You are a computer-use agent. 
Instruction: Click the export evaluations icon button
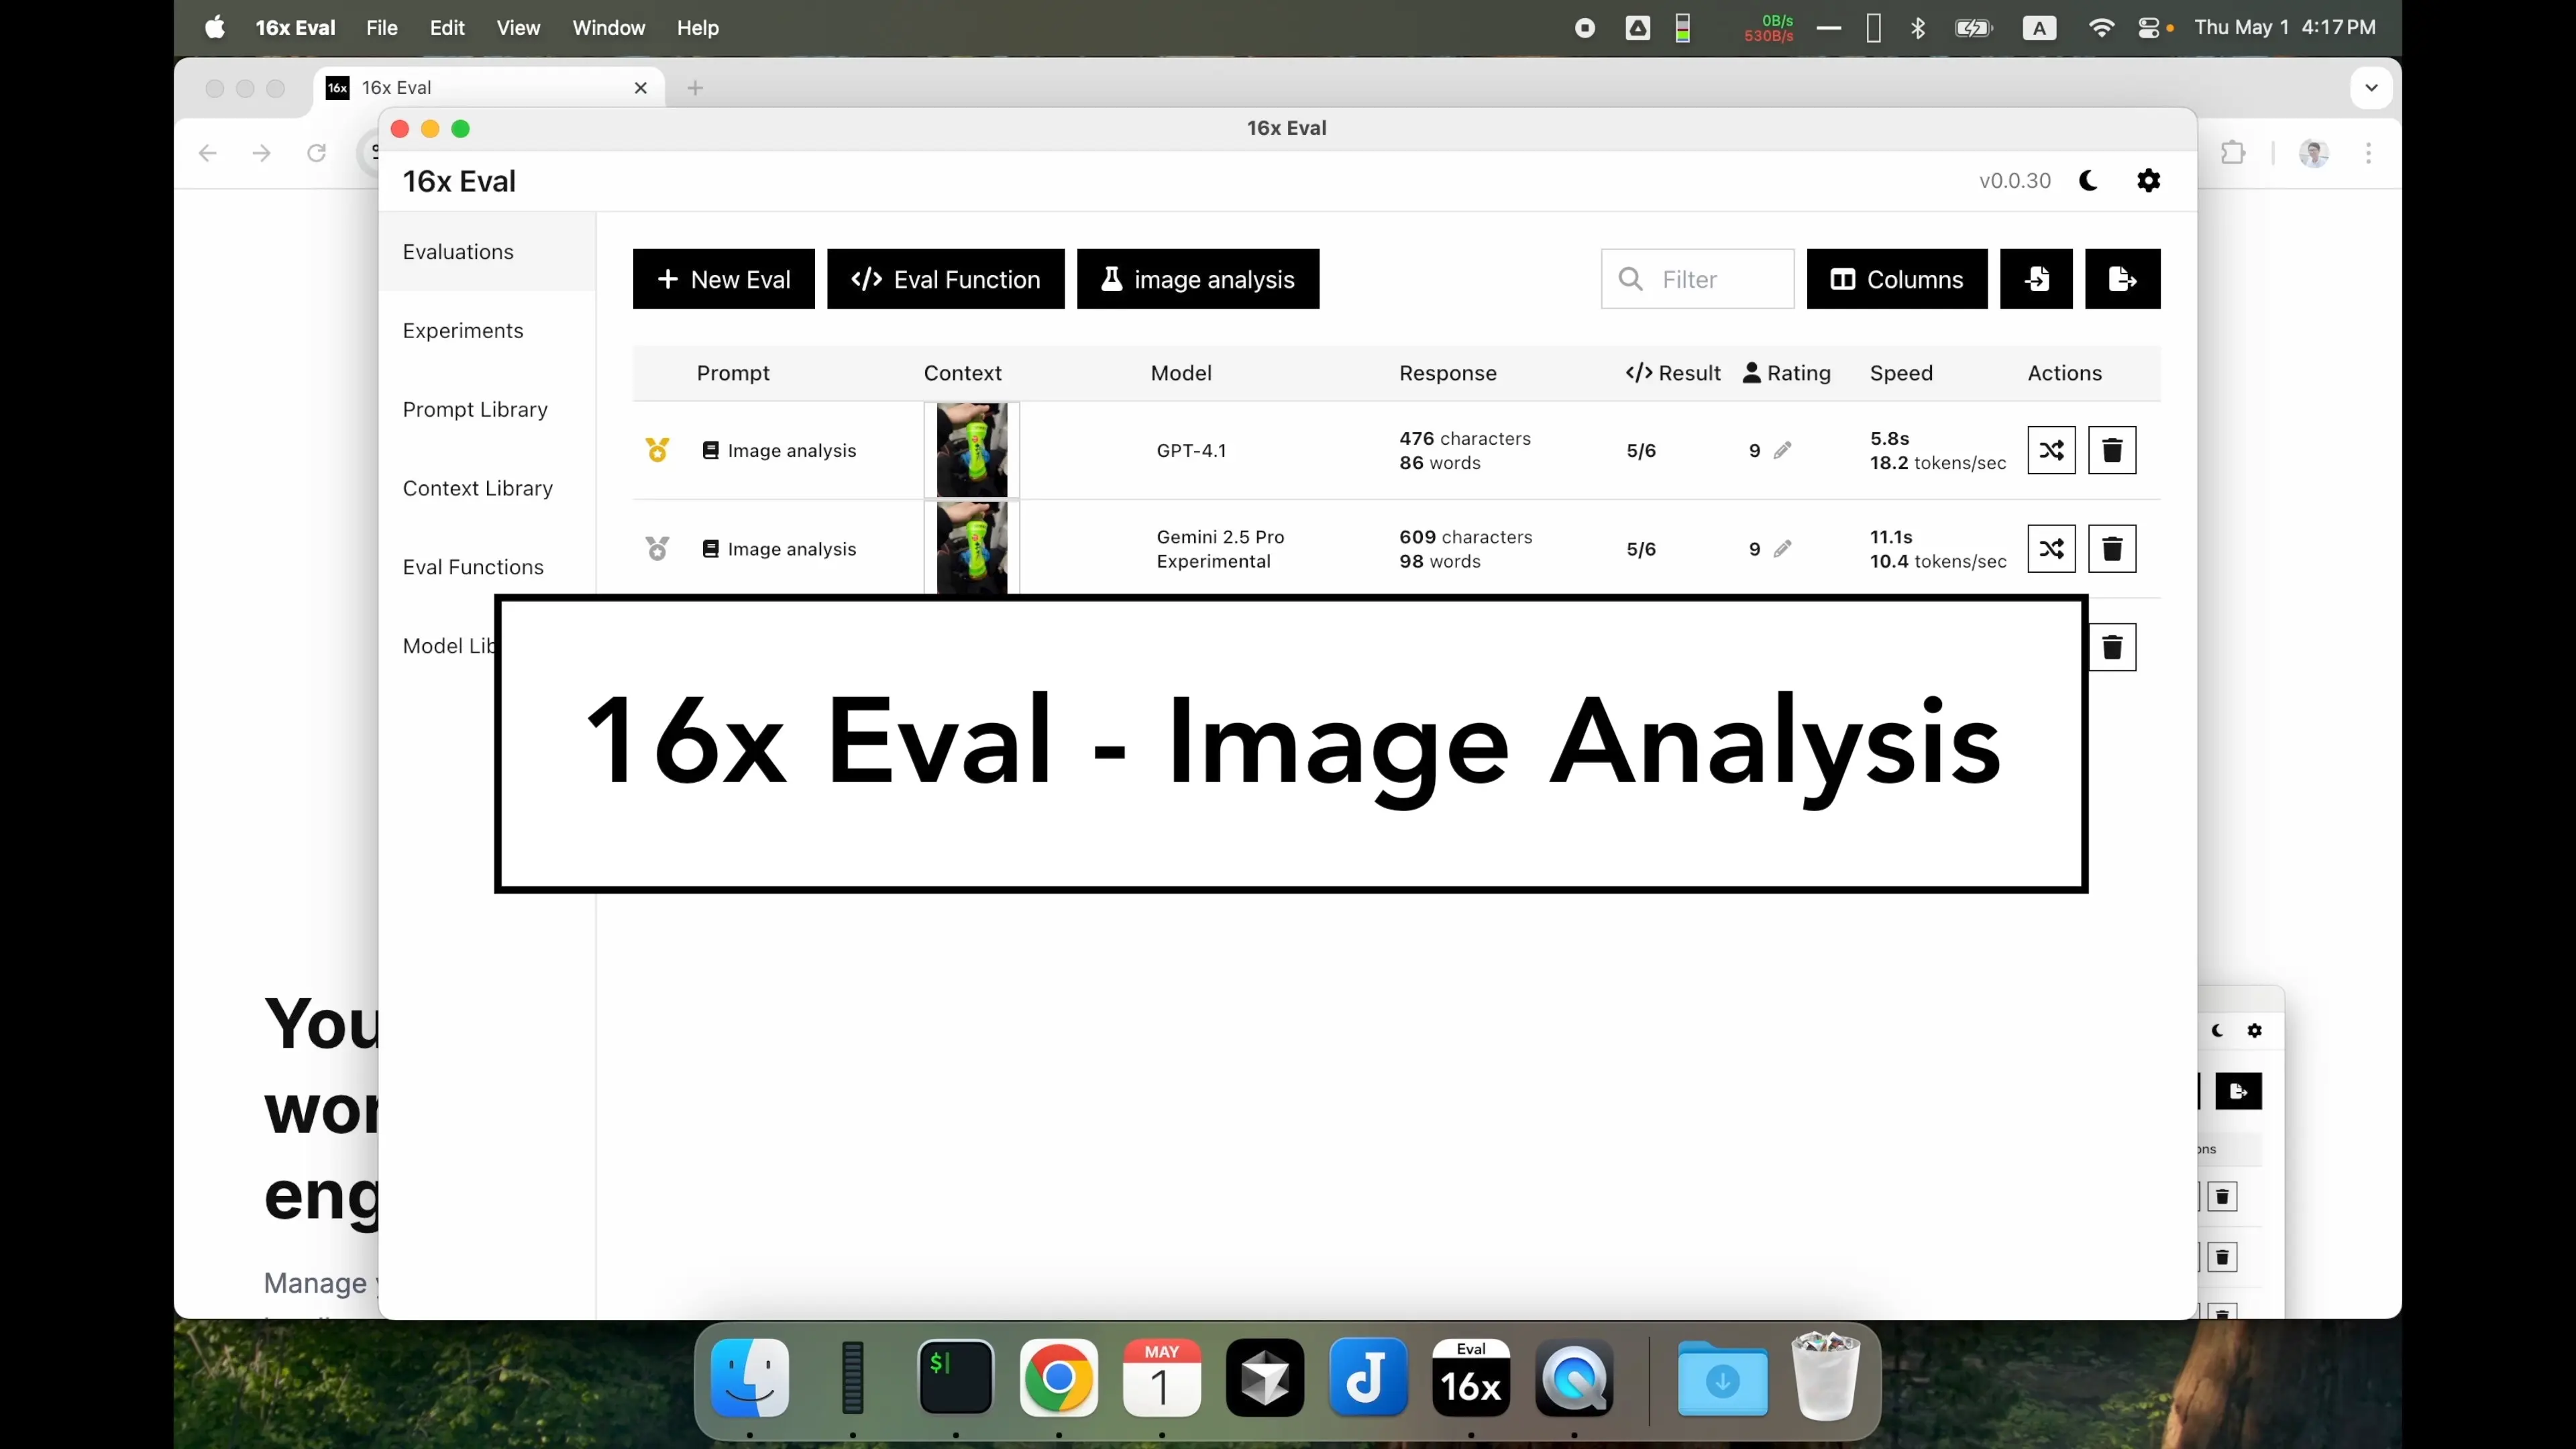tap(2122, 279)
